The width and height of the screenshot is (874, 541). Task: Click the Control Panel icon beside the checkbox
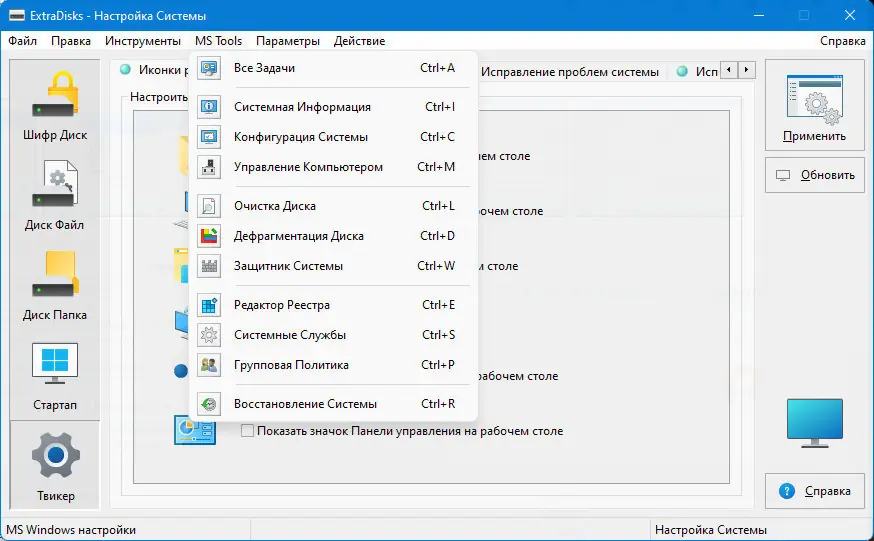click(195, 430)
